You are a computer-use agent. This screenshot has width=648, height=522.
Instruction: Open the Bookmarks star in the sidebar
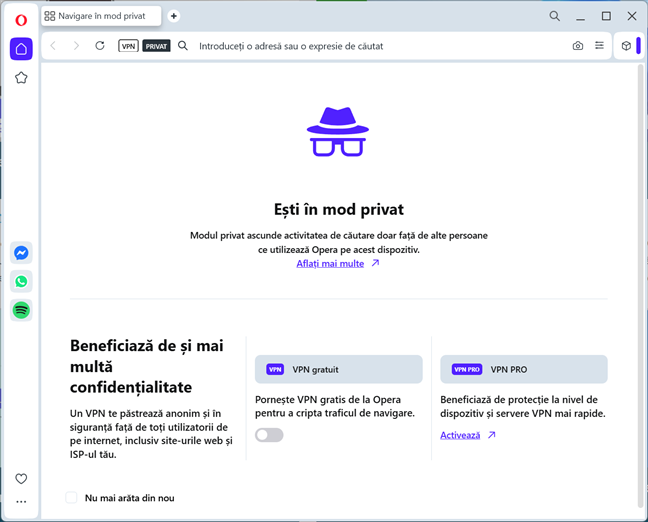point(21,78)
